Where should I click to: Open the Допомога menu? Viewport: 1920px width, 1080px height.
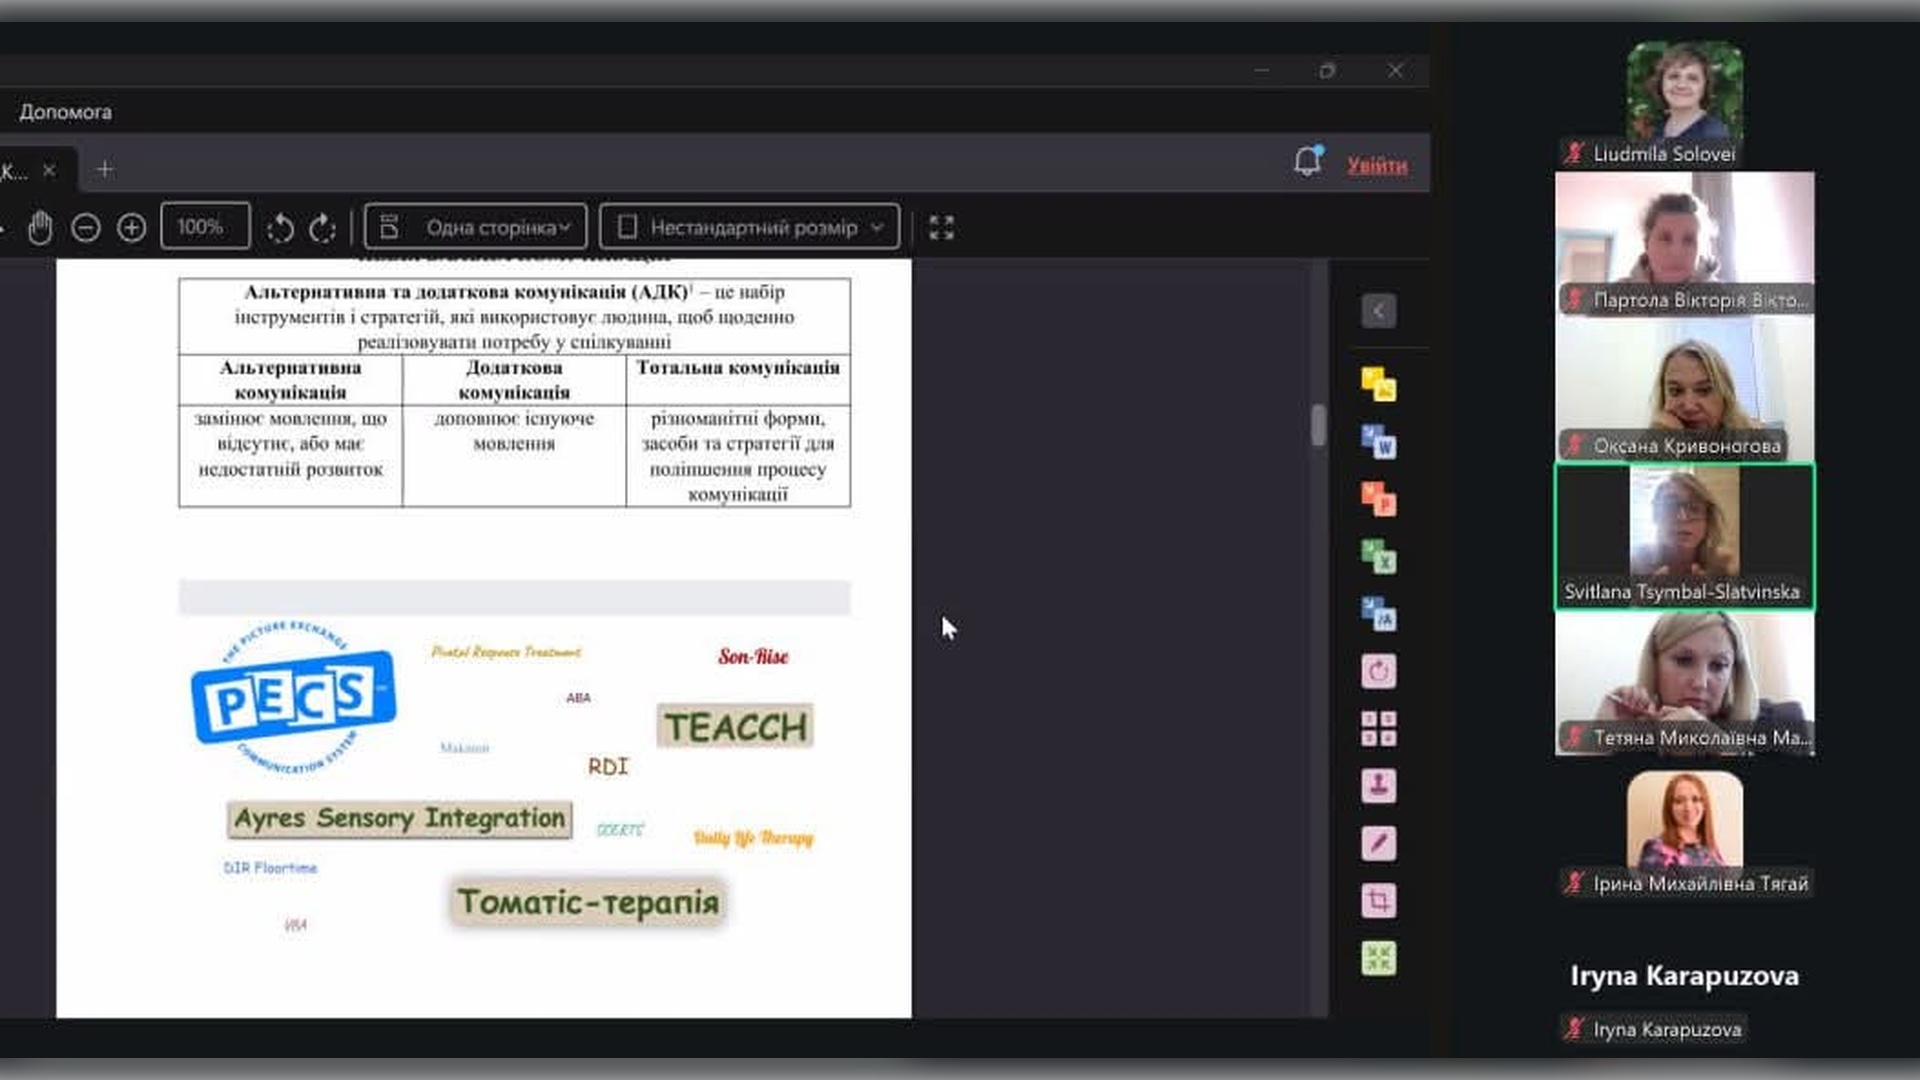[x=65, y=112]
